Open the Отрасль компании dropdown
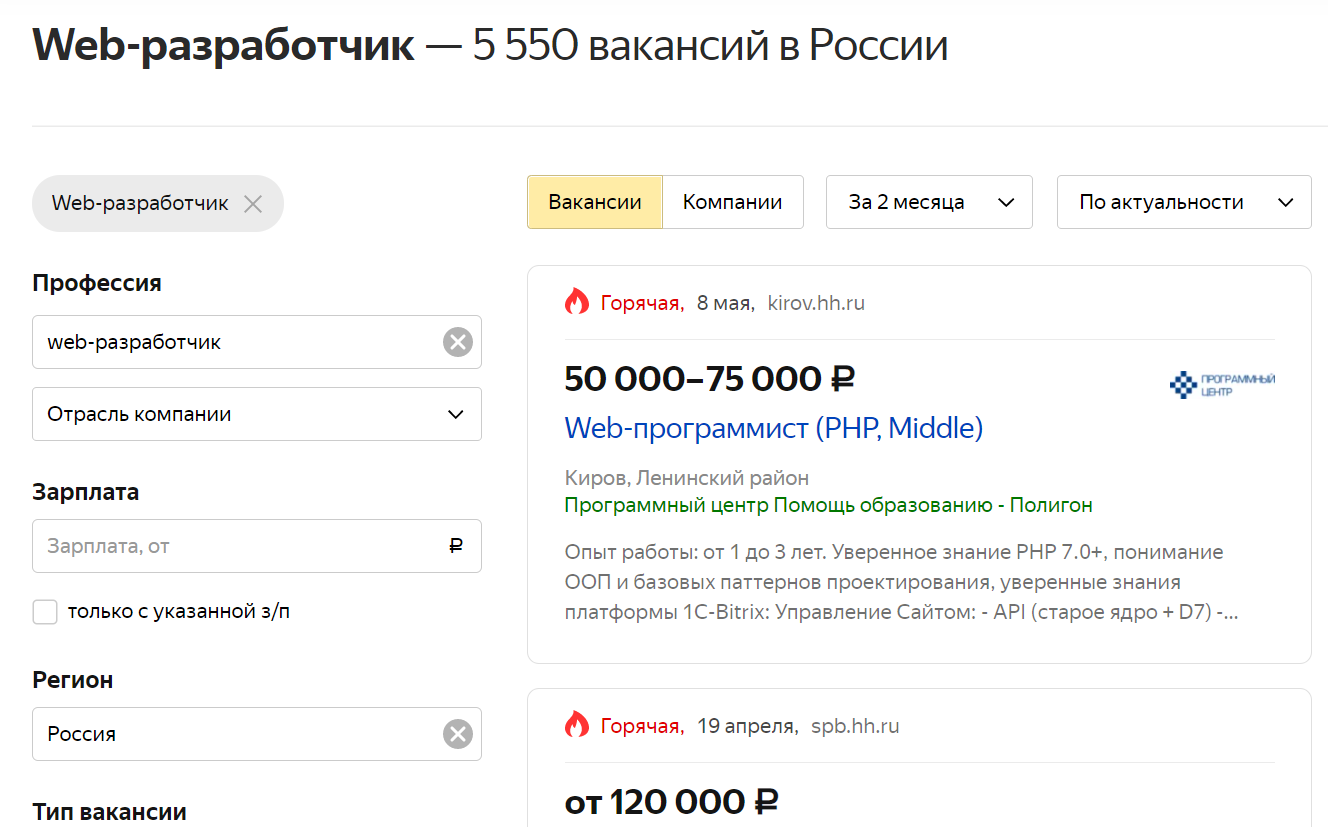The width and height of the screenshot is (1328, 827). coord(257,414)
